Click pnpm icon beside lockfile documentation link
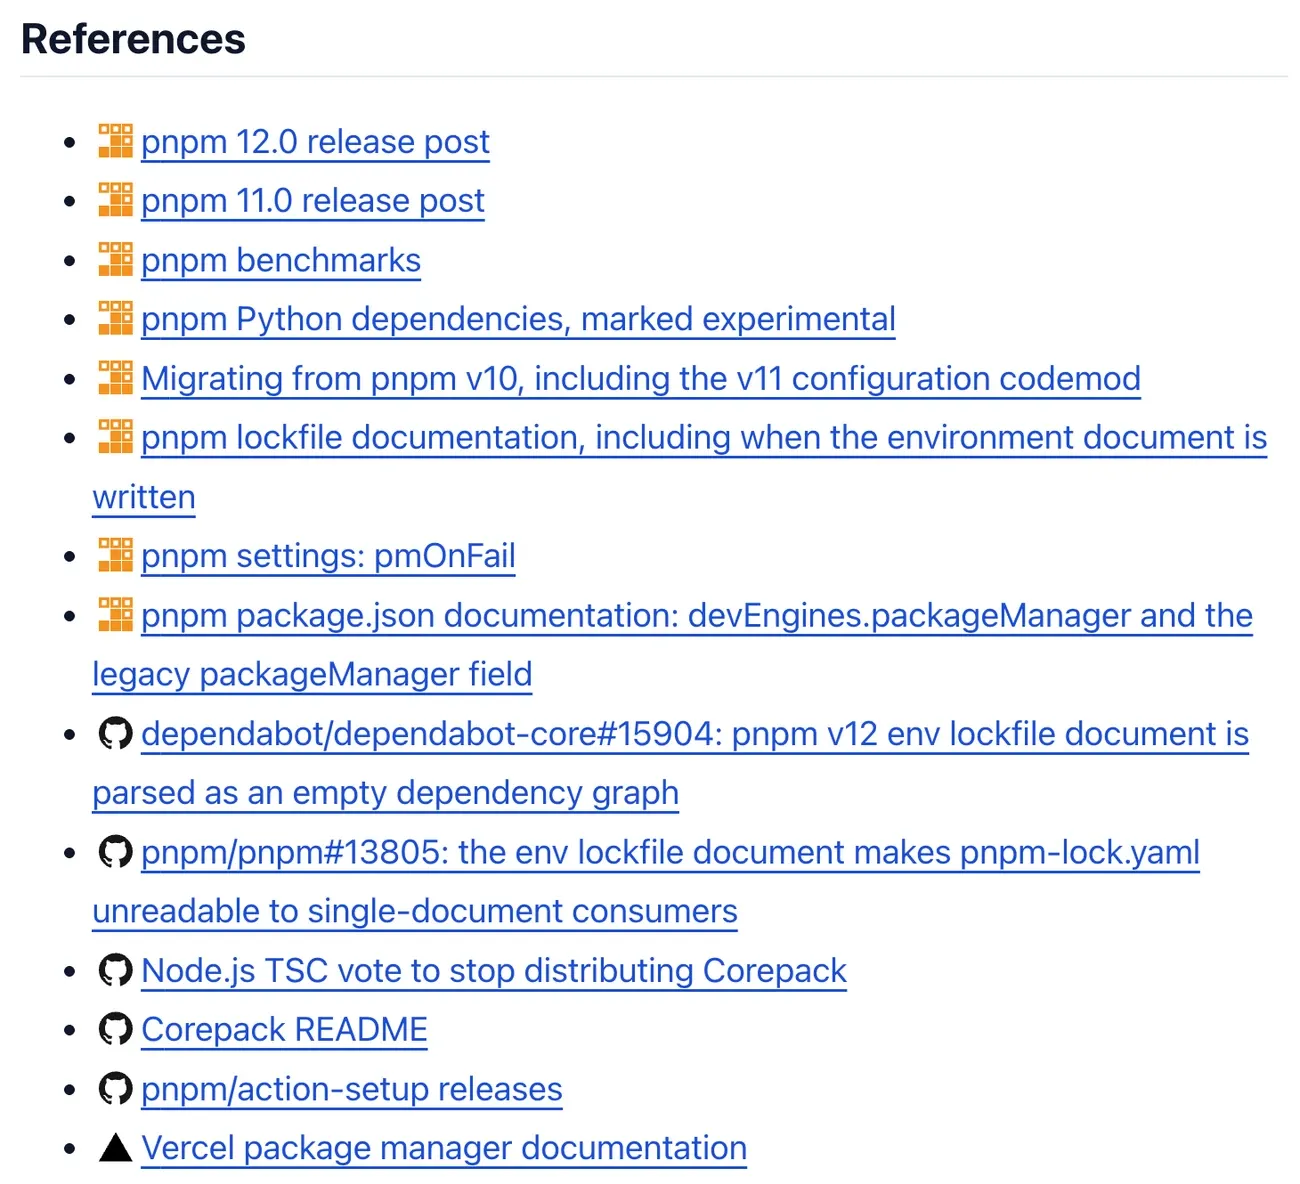The width and height of the screenshot is (1300, 1184). click(115, 437)
